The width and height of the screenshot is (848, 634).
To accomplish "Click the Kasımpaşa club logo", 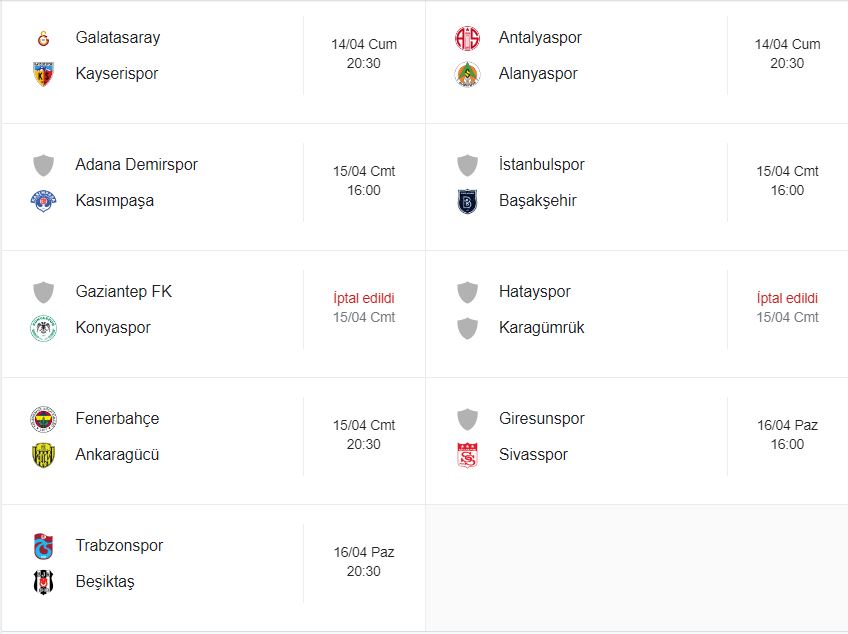I will 43,201.
